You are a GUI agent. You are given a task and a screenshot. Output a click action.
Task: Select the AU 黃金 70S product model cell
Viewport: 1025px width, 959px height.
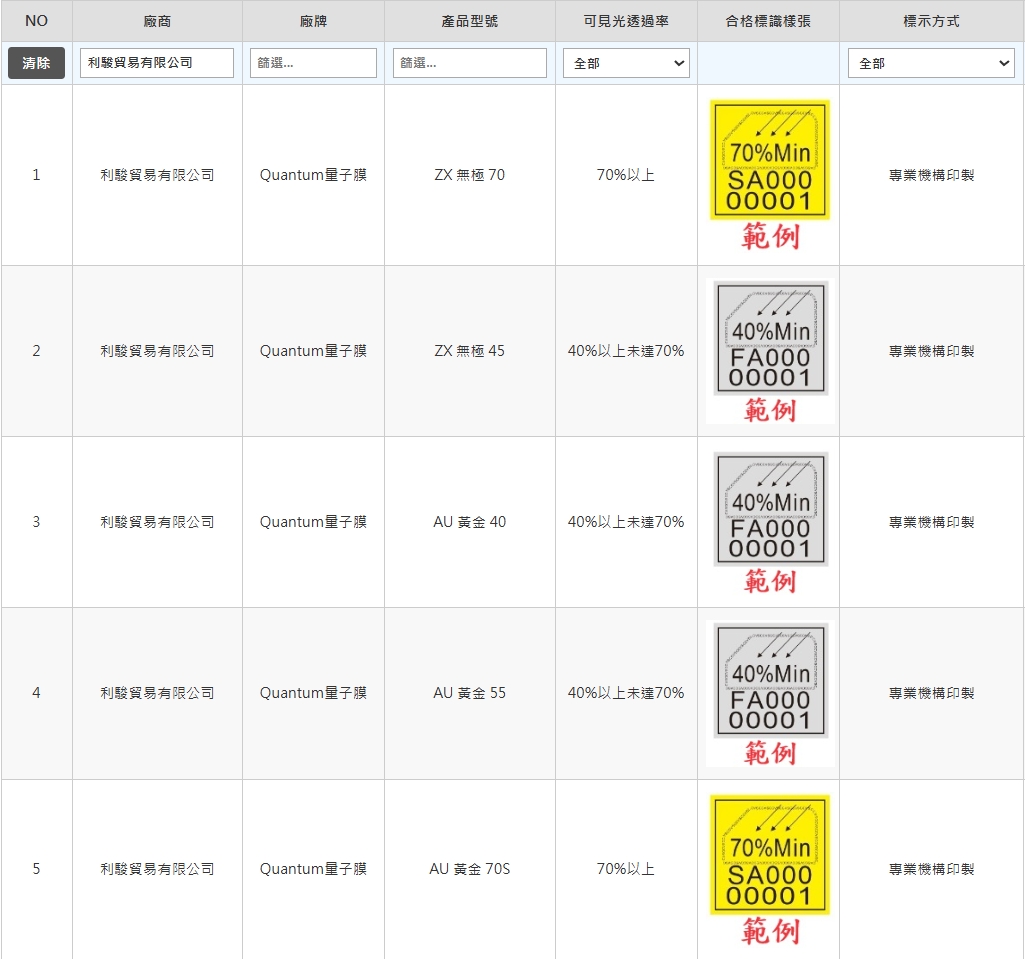coord(469,869)
